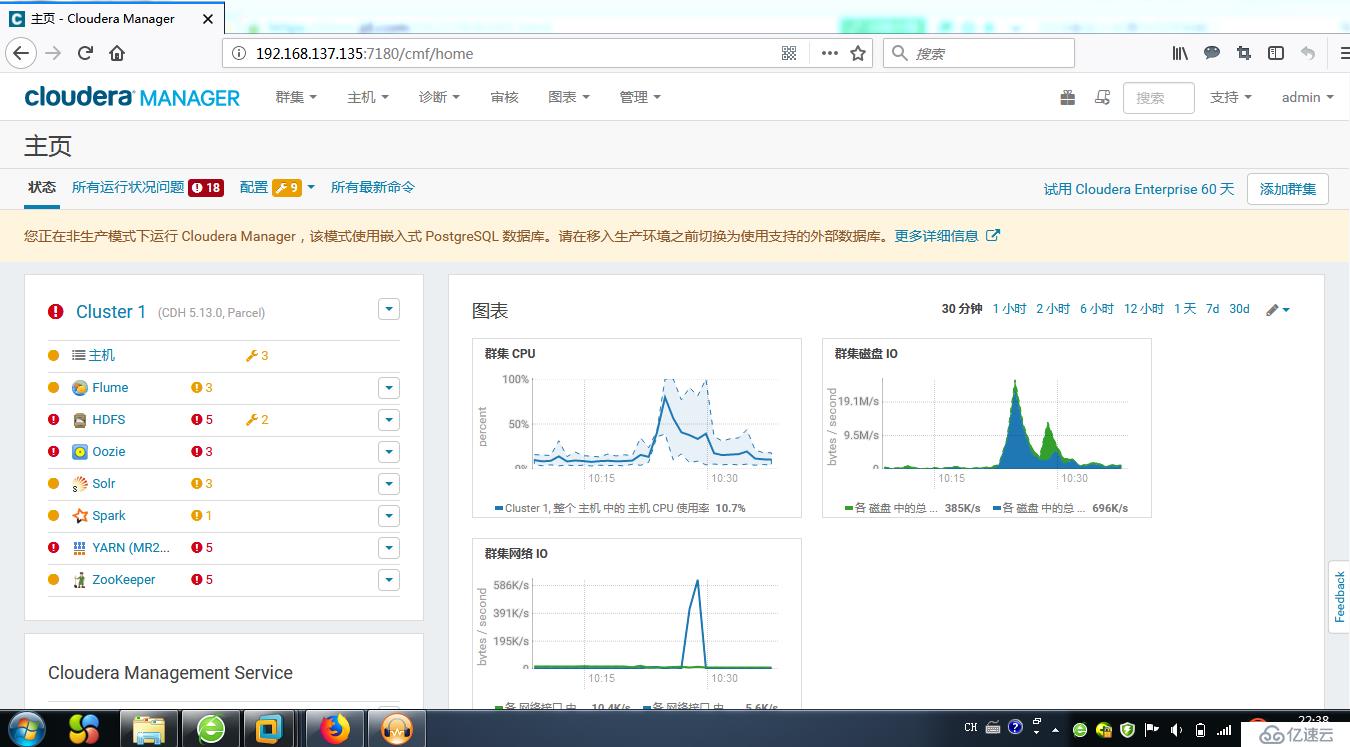Click the Solr service icon
Viewport: 1350px width, 747px height.
(x=80, y=484)
